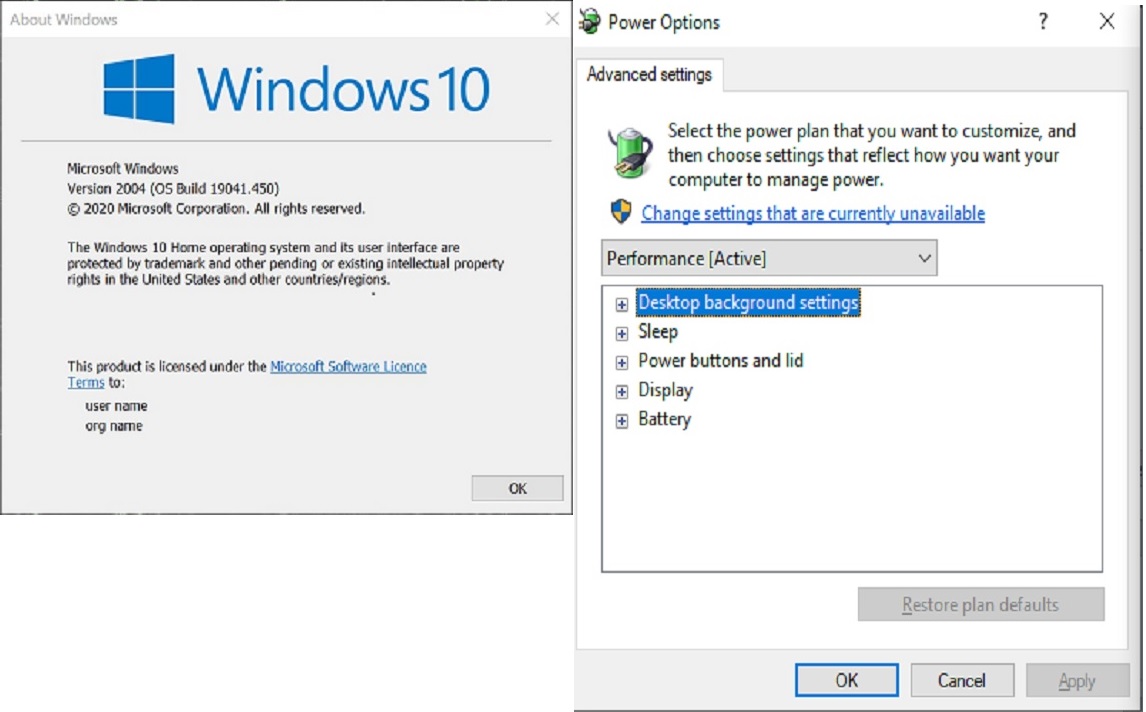Image resolution: width=1146 pixels, height=712 pixels.
Task: Close the About Windows dialog
Action: (x=553, y=19)
